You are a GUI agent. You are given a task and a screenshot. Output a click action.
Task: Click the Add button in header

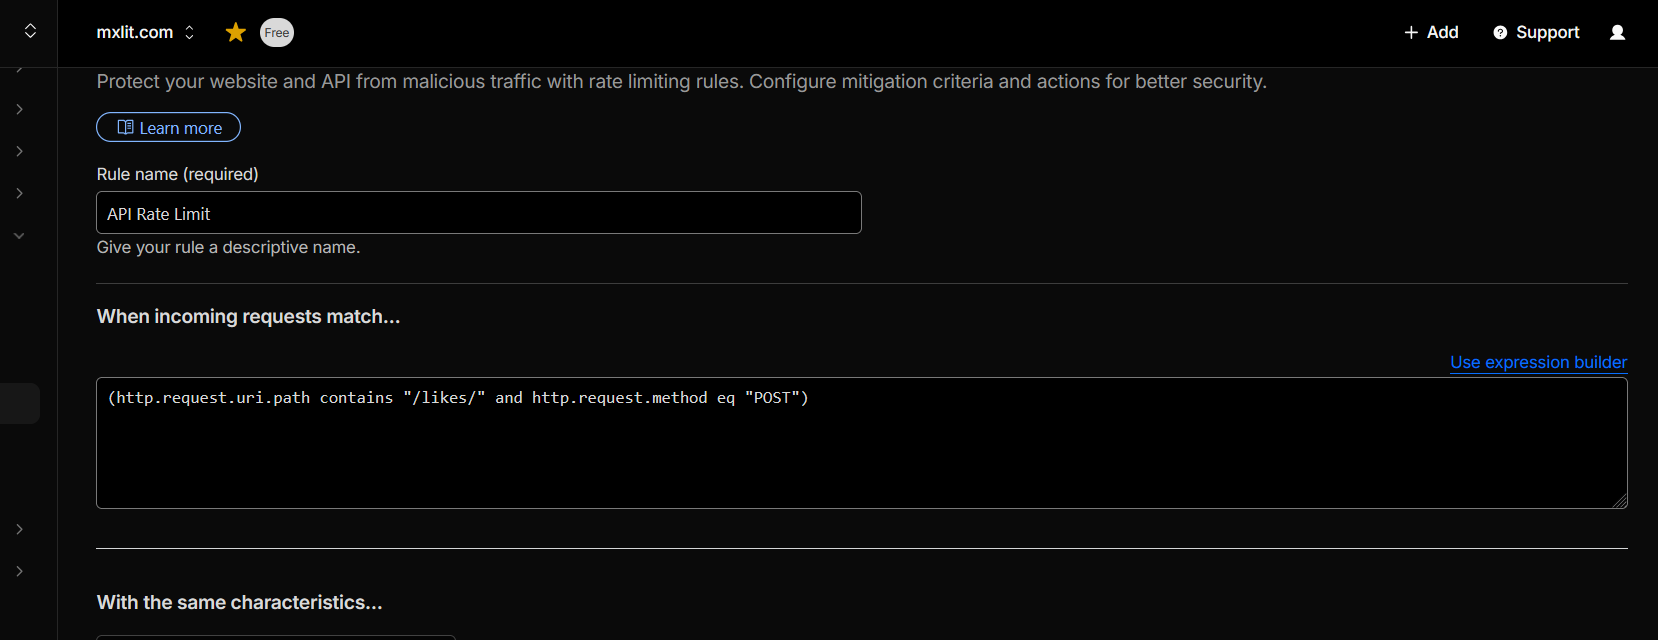pos(1431,33)
